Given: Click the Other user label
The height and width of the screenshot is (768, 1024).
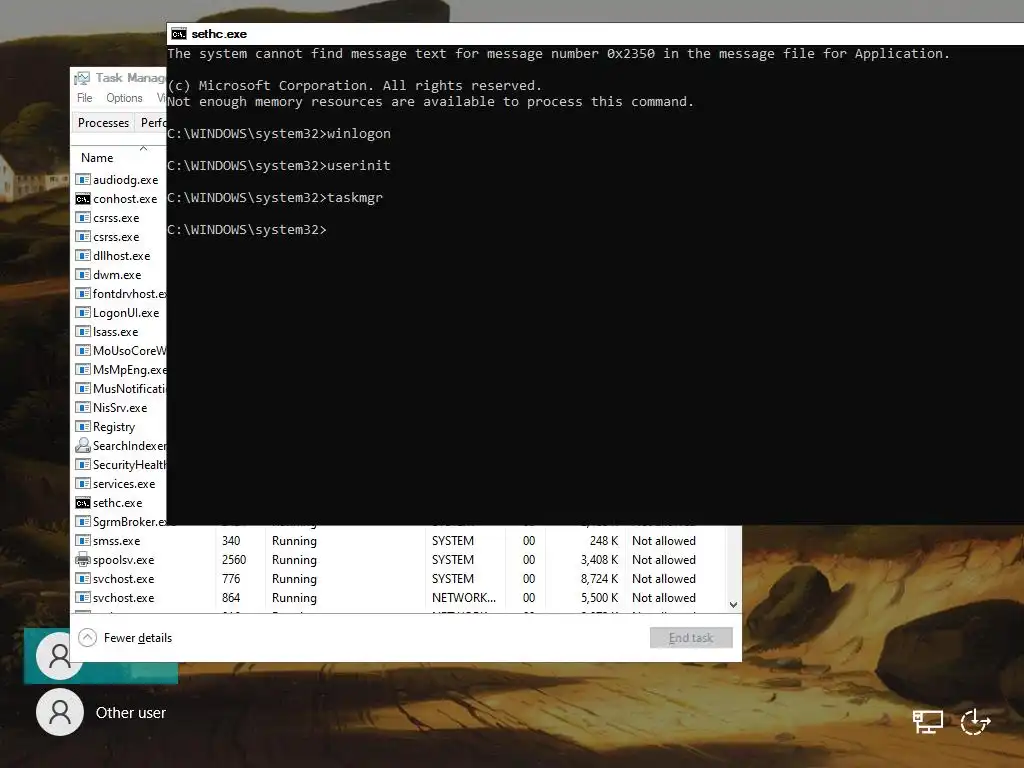Looking at the screenshot, I should (131, 712).
